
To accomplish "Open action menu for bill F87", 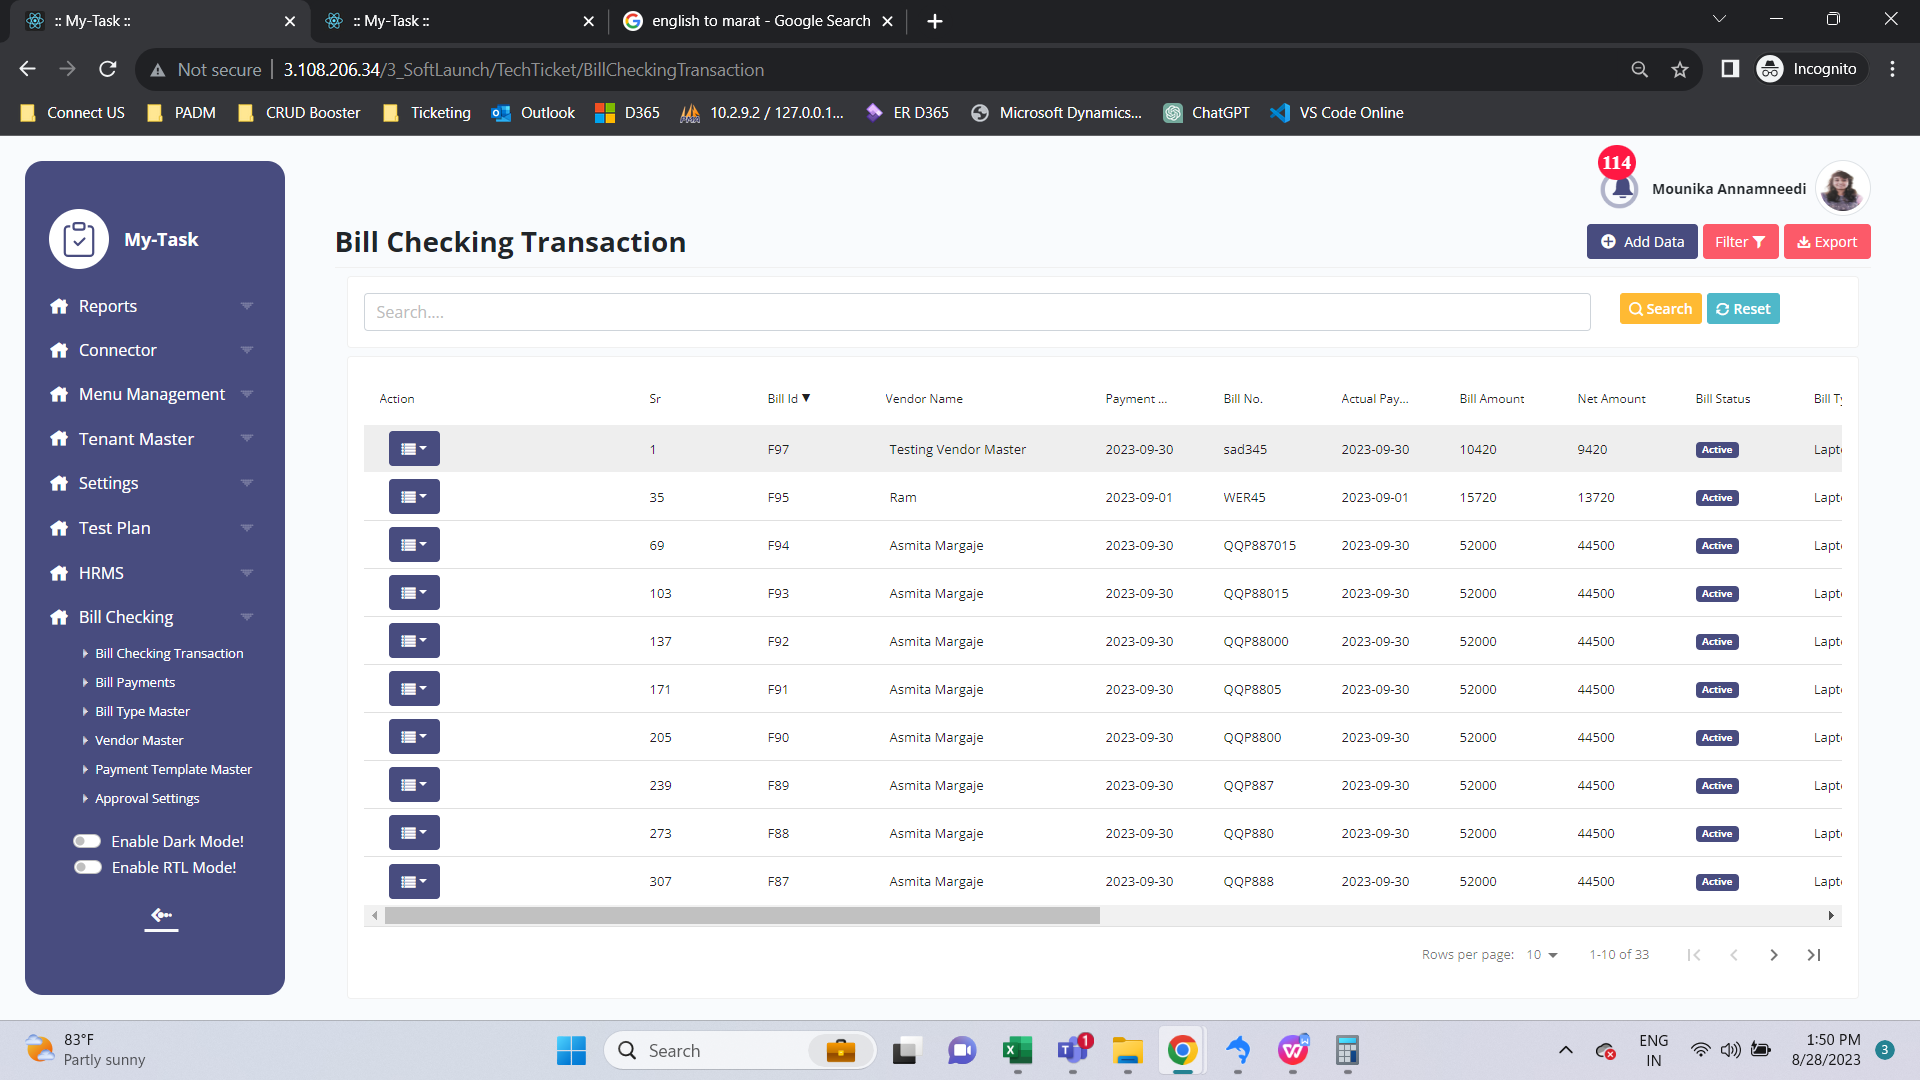I will click(414, 881).
